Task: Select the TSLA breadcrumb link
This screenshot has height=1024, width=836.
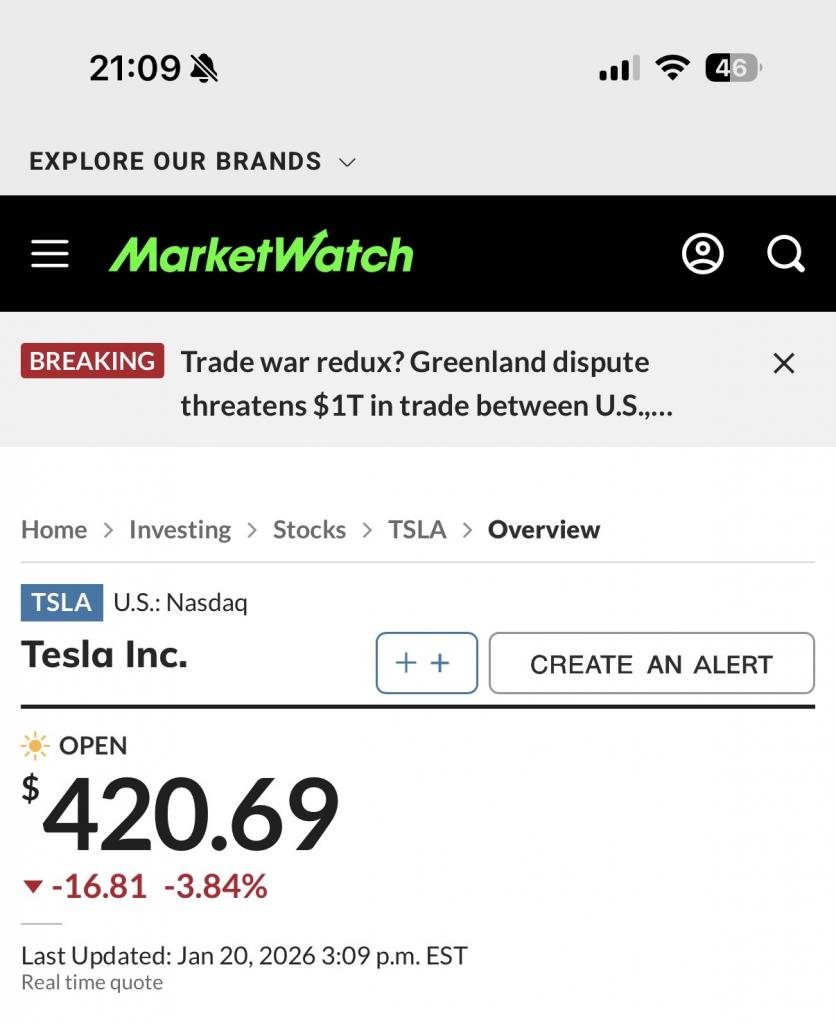Action: 417,530
